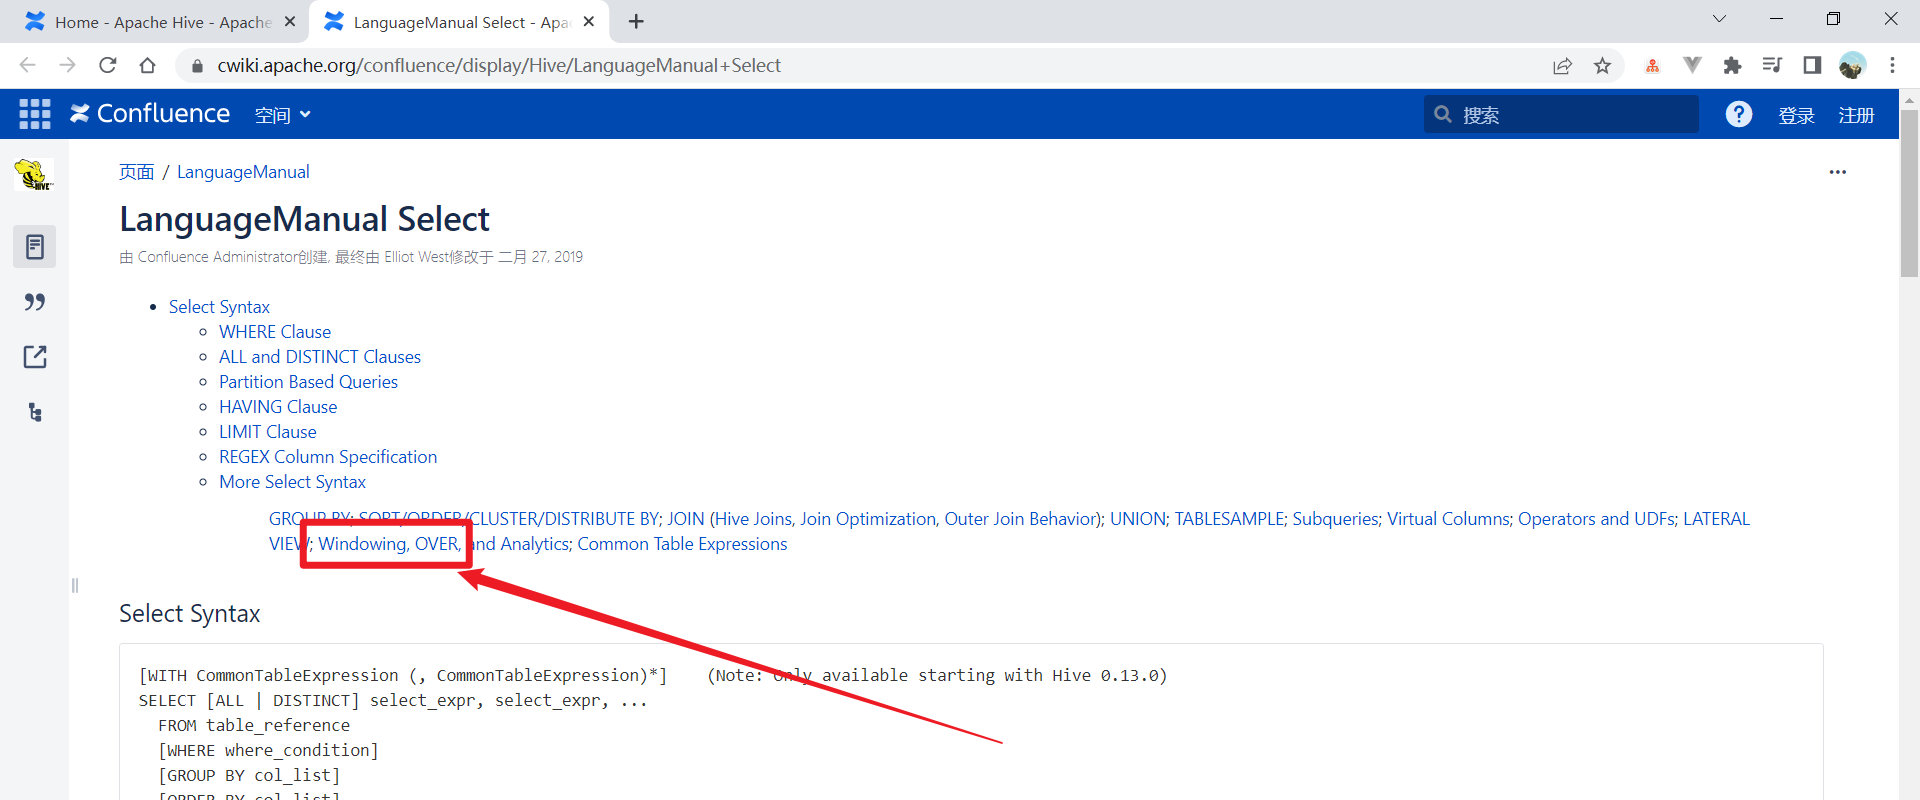This screenshot has height=800, width=1920.
Task: Open ALL and DISTINCT Clauses link
Action: [x=320, y=357]
